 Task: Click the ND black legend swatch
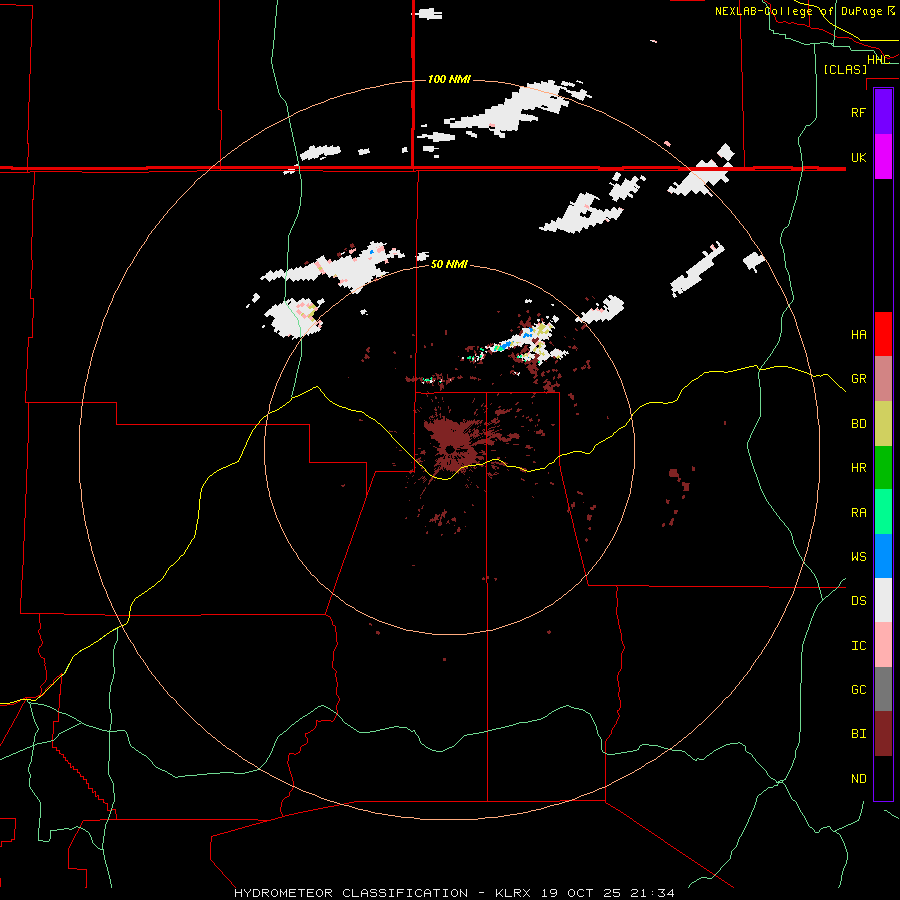pyautogui.click(x=883, y=778)
